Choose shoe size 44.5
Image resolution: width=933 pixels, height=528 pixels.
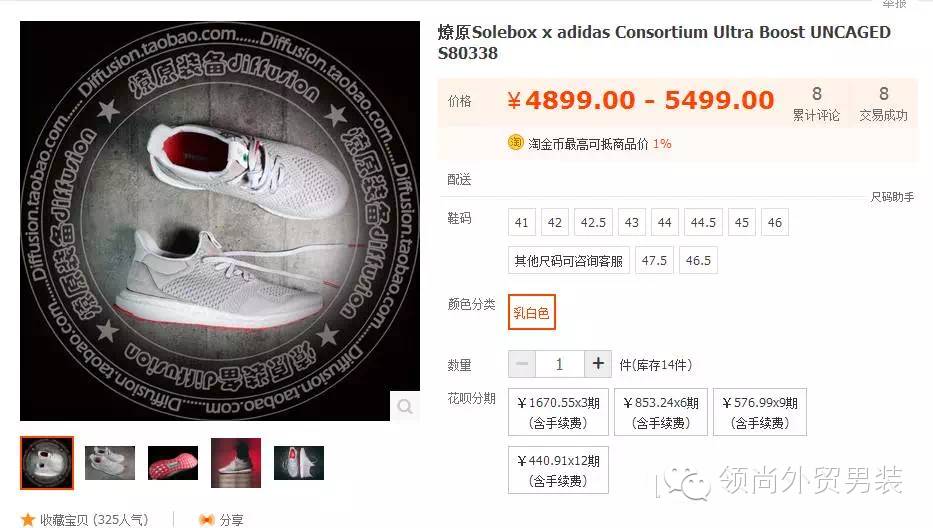[x=703, y=222]
